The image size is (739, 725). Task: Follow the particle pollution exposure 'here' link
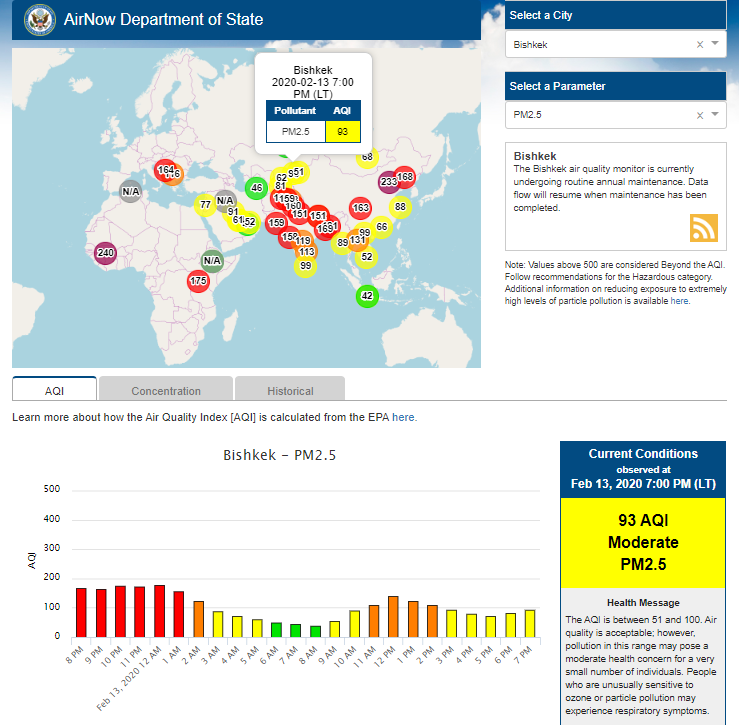point(679,300)
